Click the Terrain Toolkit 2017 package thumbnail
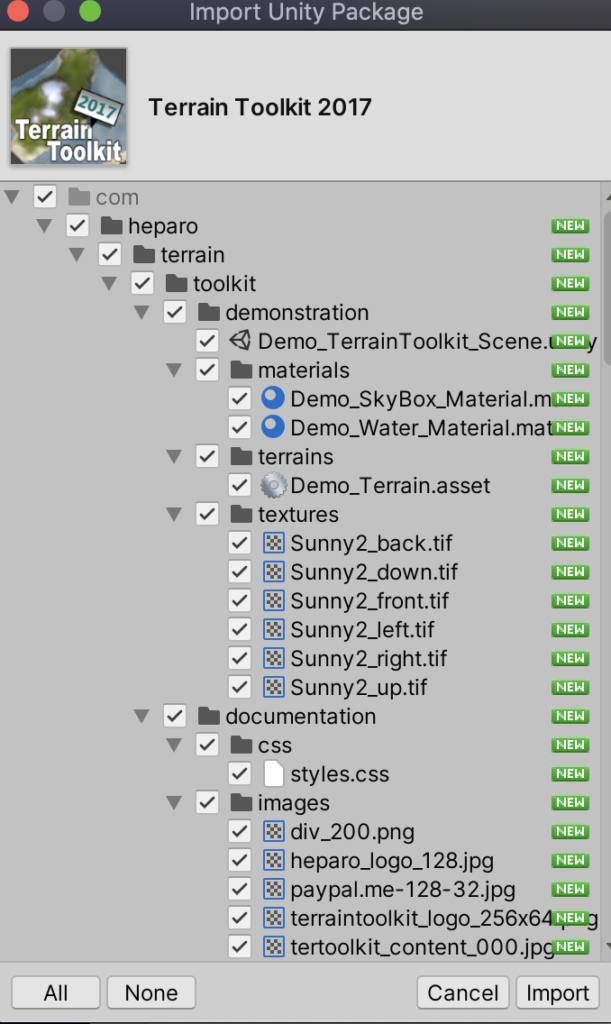 [x=68, y=107]
